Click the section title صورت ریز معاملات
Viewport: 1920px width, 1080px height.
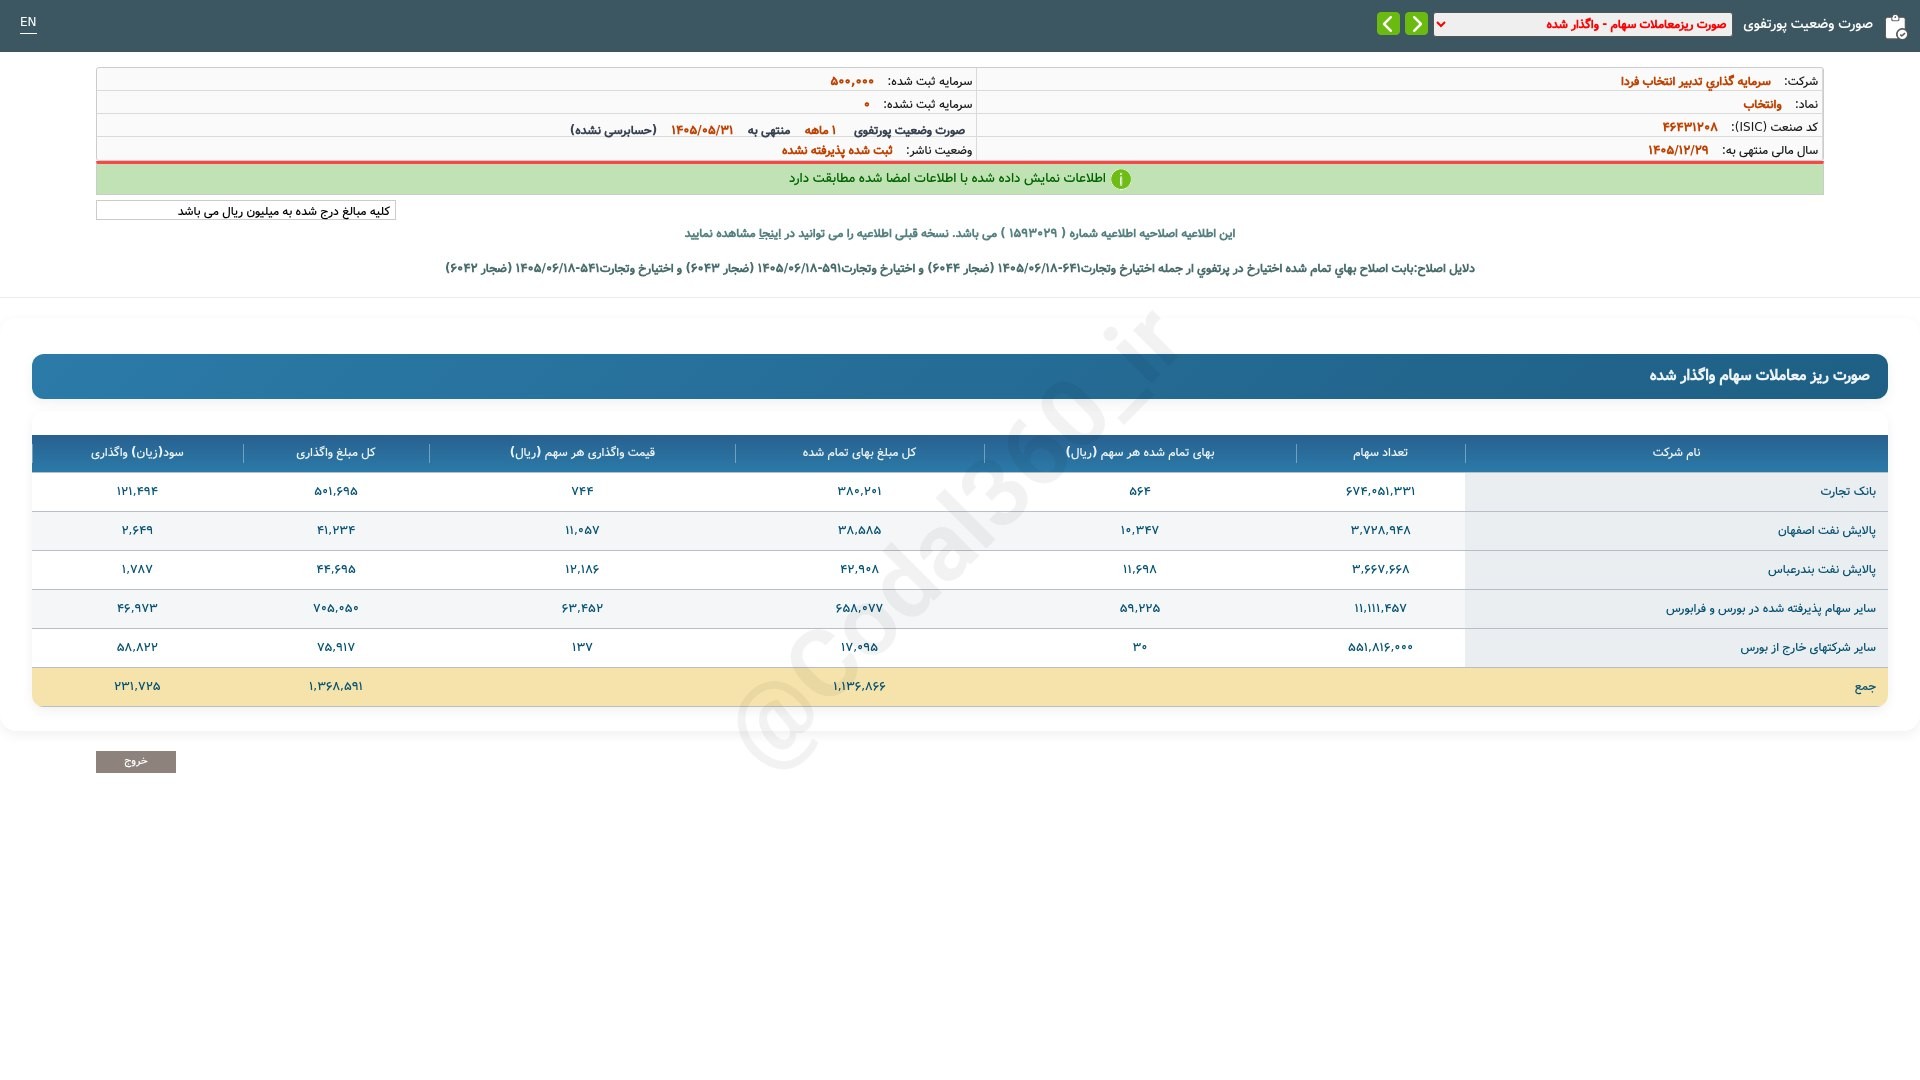pyautogui.click(x=1760, y=376)
